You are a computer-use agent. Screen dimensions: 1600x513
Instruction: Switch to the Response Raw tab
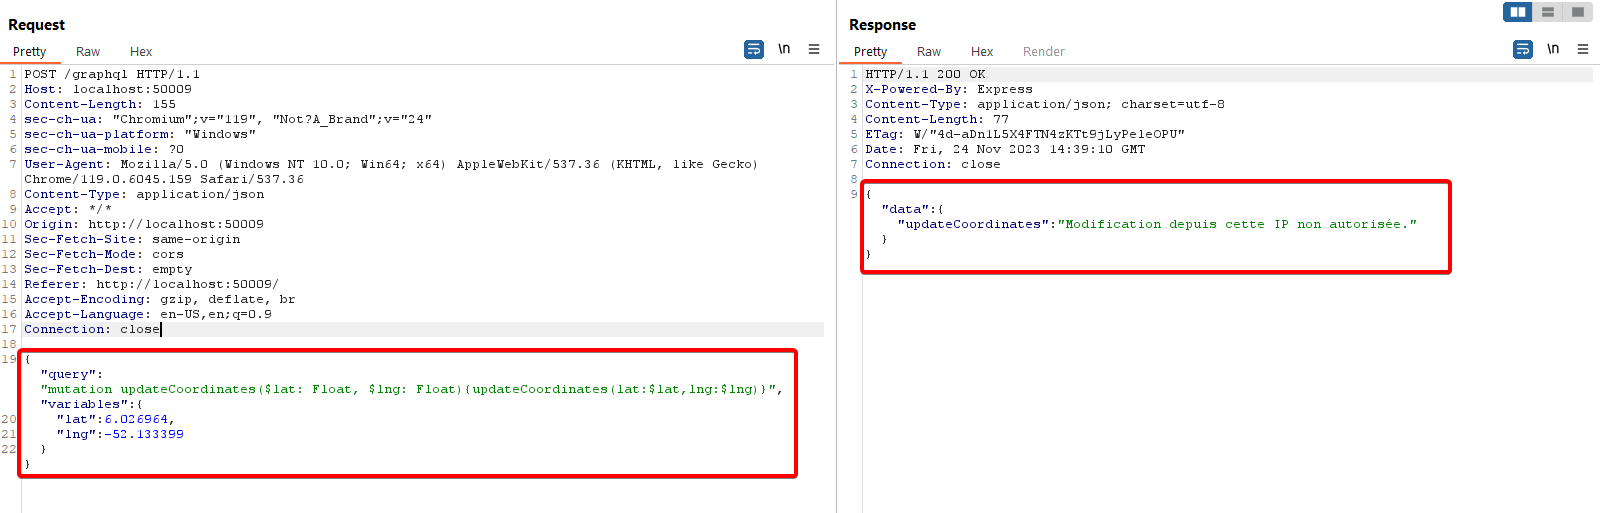click(x=929, y=52)
